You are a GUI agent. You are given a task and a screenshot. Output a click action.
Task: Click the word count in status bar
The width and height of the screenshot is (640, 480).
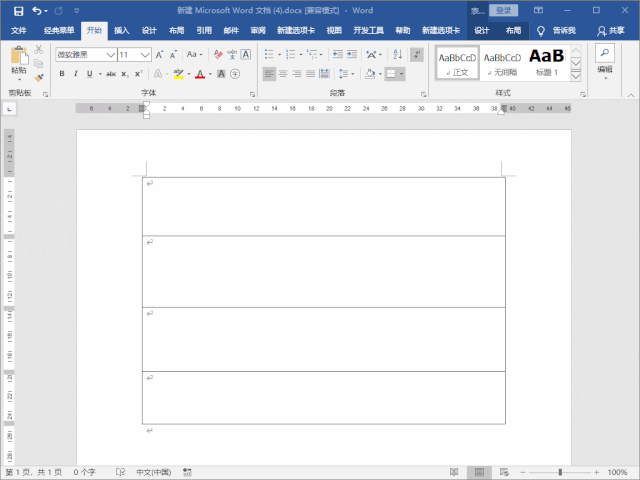pyautogui.click(x=84, y=472)
